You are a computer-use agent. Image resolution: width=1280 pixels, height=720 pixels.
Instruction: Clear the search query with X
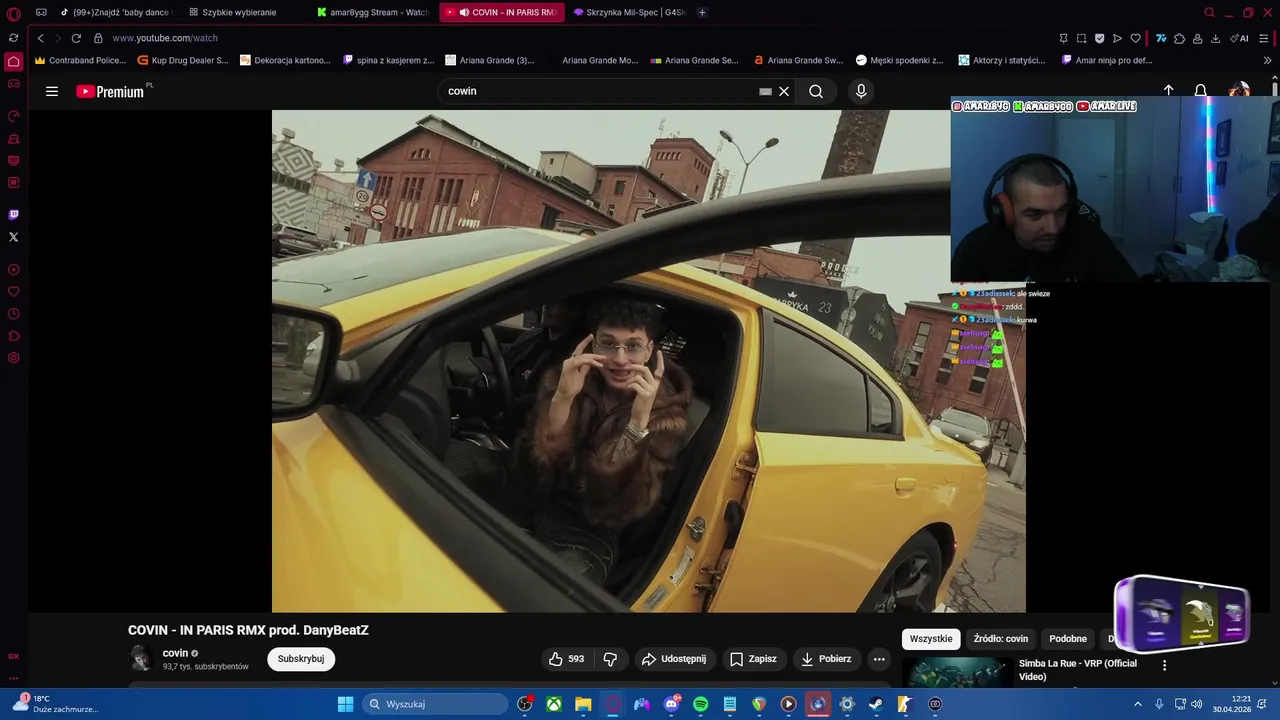tap(784, 91)
